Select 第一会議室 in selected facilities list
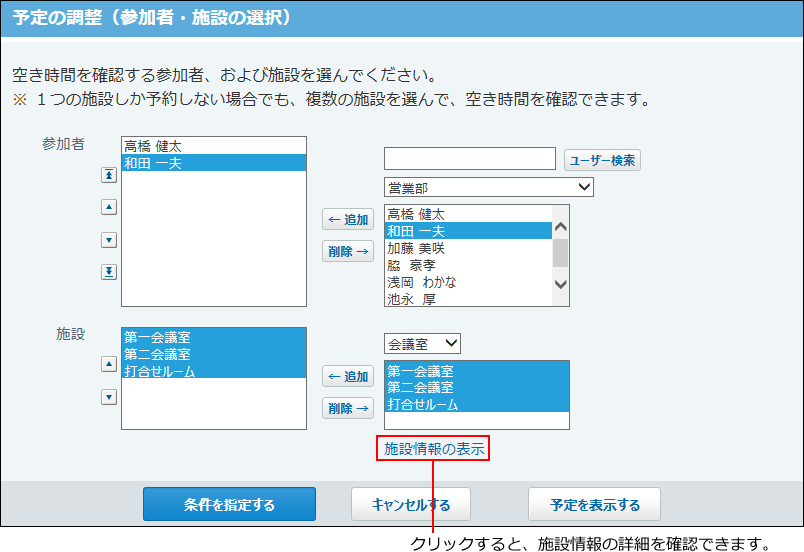The width and height of the screenshot is (804, 552). [x=214, y=337]
